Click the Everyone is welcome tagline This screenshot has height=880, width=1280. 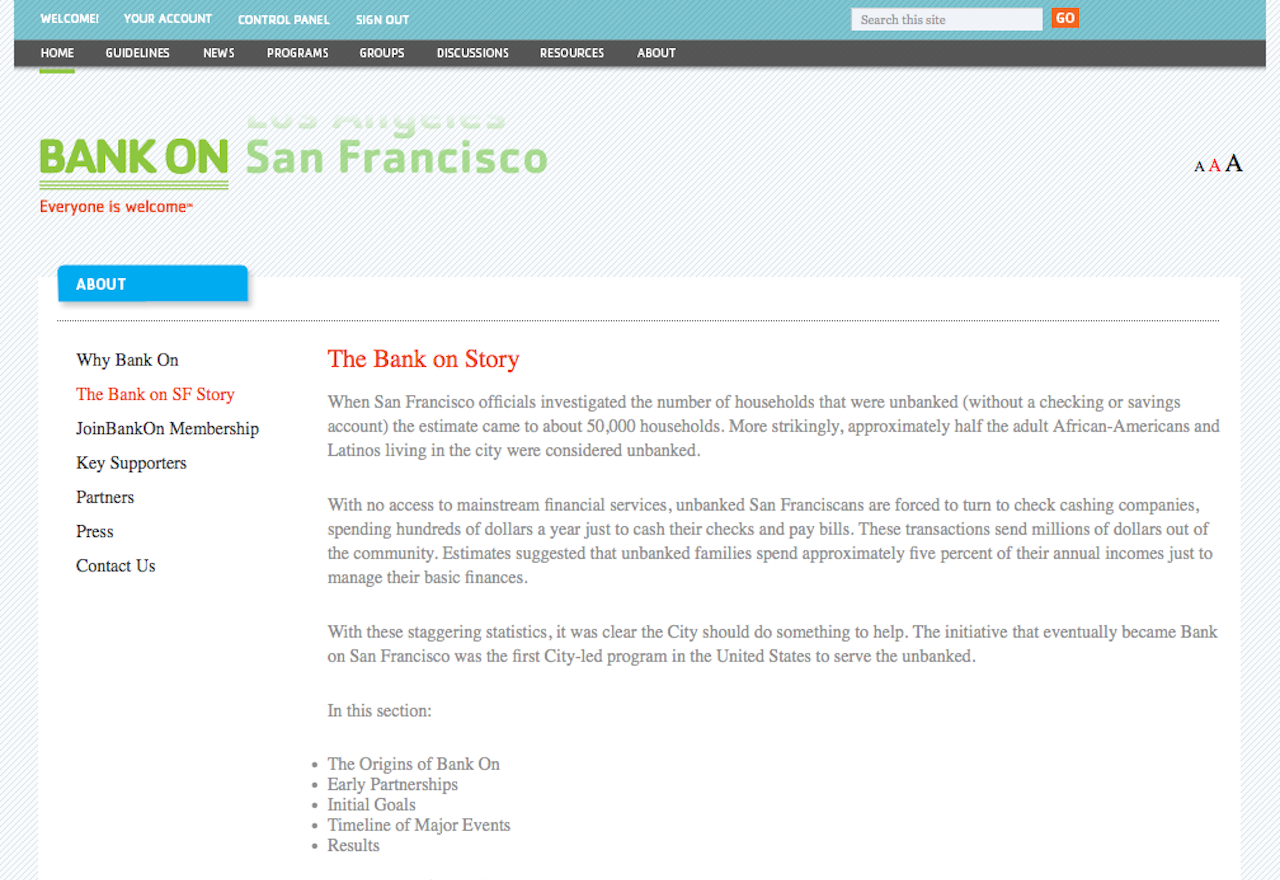pyautogui.click(x=115, y=207)
